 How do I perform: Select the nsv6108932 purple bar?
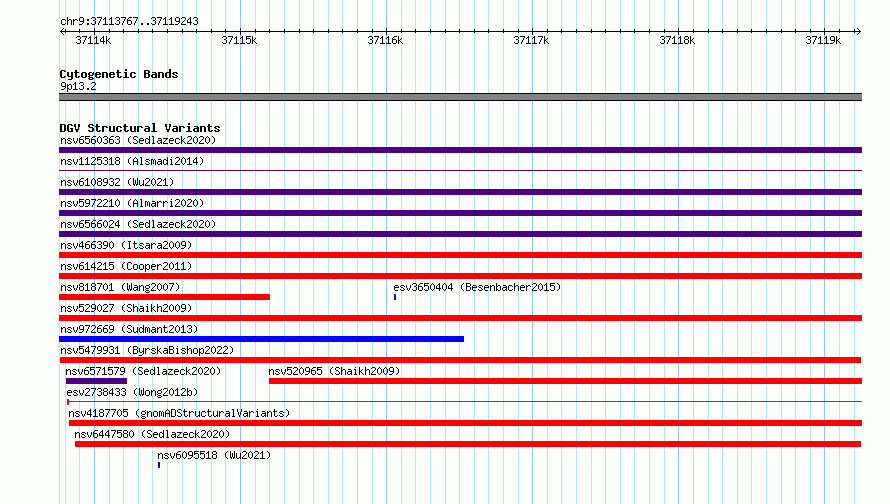pos(460,192)
